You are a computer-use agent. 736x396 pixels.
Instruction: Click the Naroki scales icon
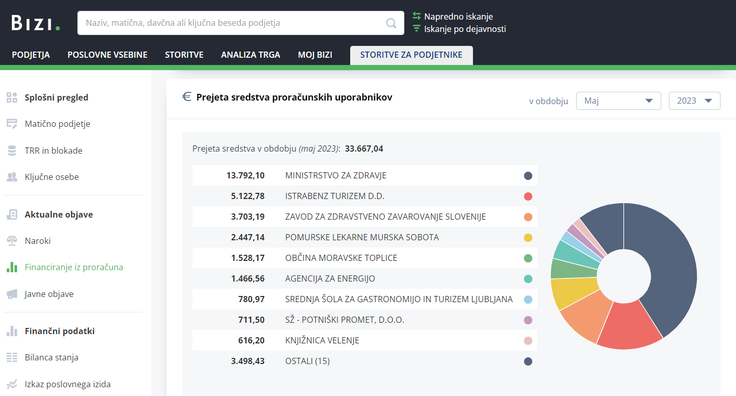pyautogui.click(x=12, y=241)
